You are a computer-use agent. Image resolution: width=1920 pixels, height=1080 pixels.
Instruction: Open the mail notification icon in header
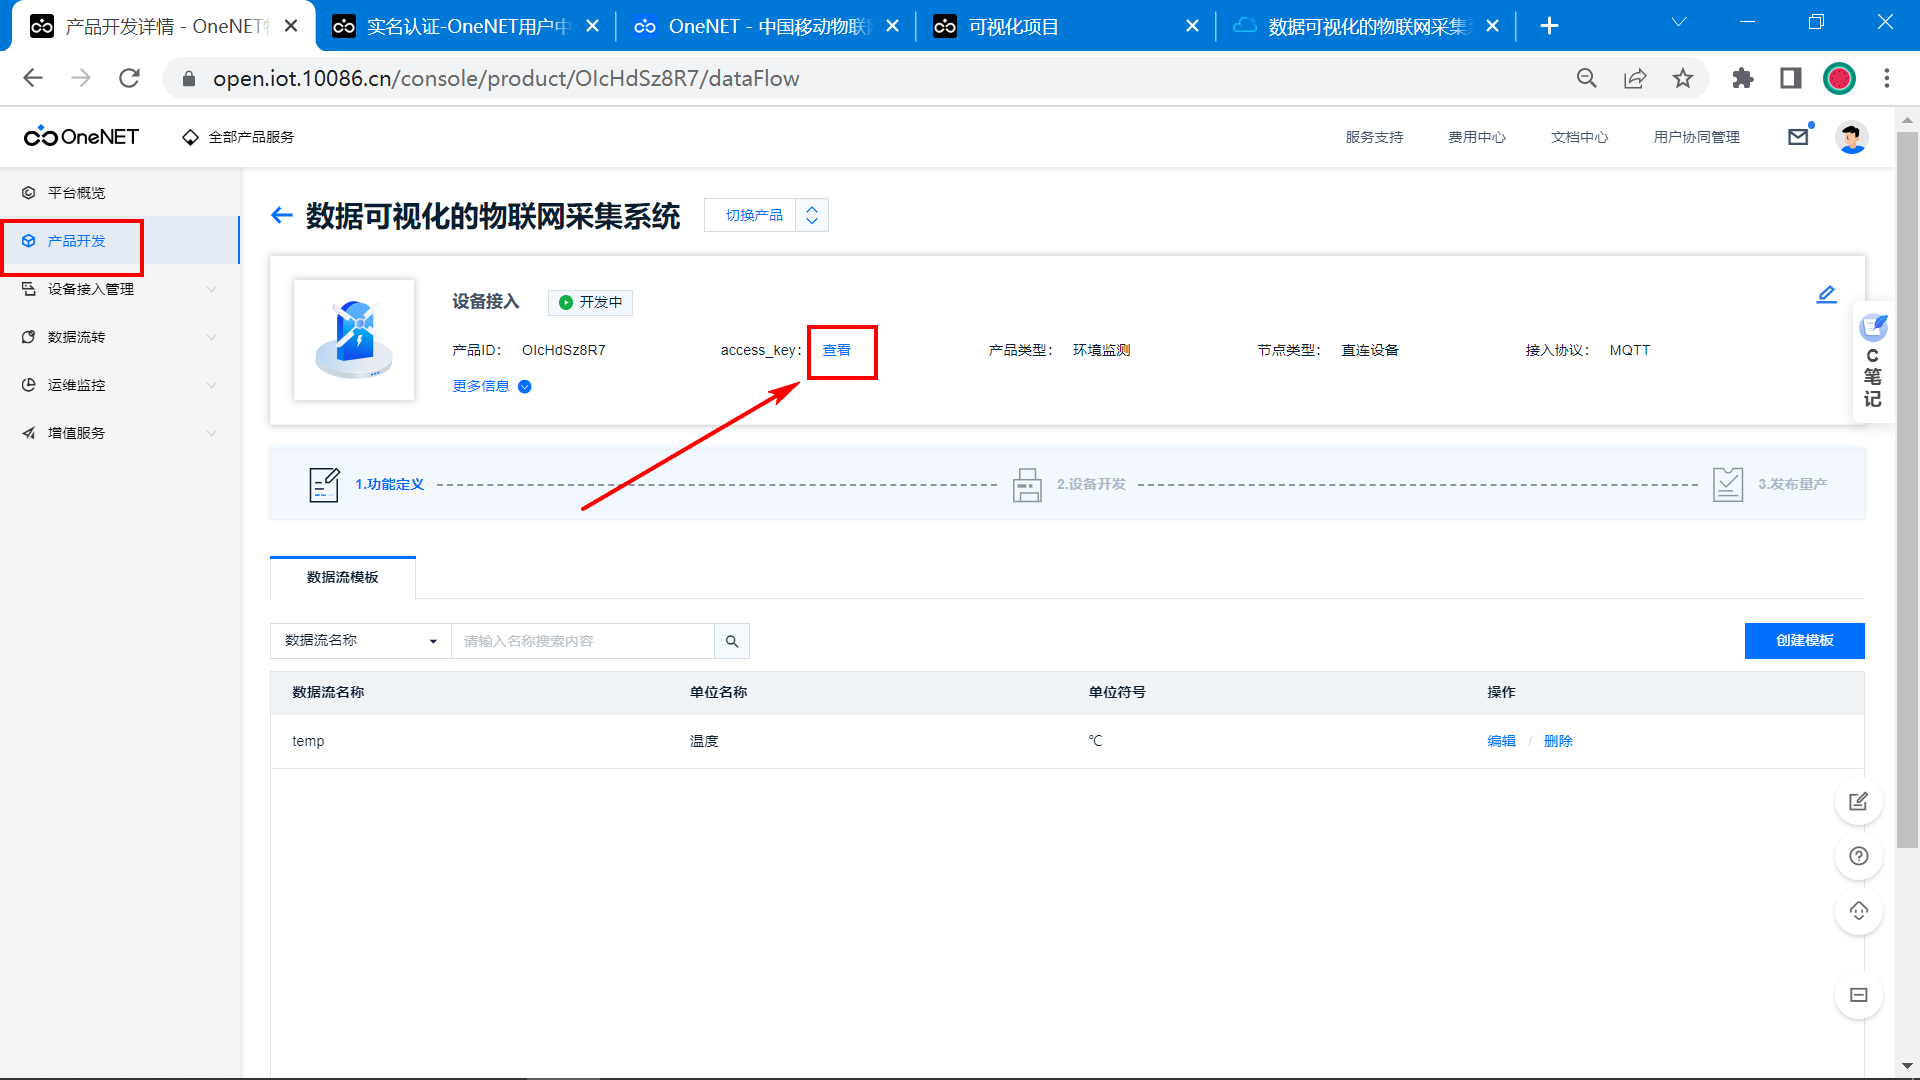coord(1798,137)
